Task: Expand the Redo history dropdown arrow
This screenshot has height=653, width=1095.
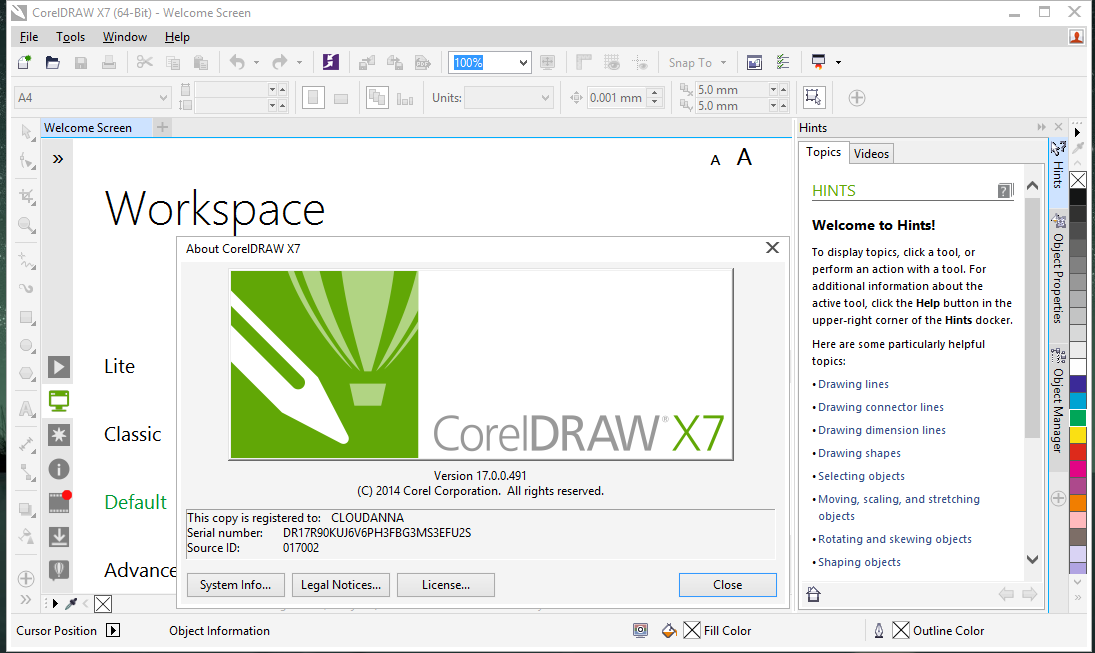Action: coord(300,63)
